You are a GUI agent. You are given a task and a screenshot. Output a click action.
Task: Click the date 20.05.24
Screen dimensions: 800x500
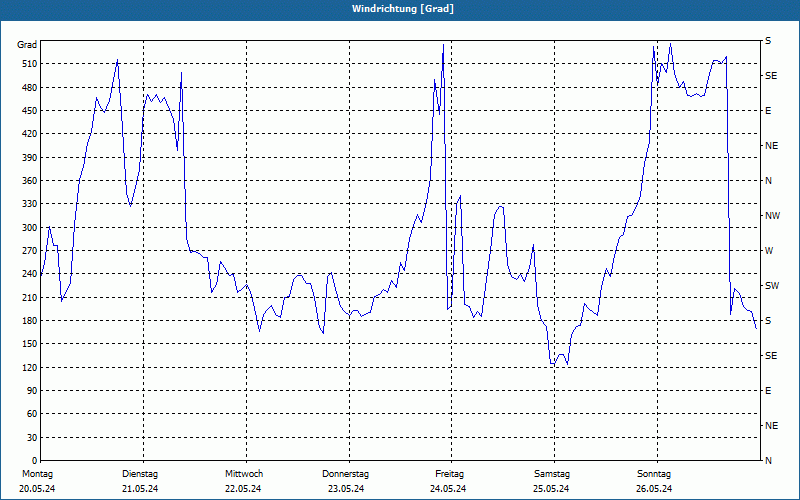(37, 489)
